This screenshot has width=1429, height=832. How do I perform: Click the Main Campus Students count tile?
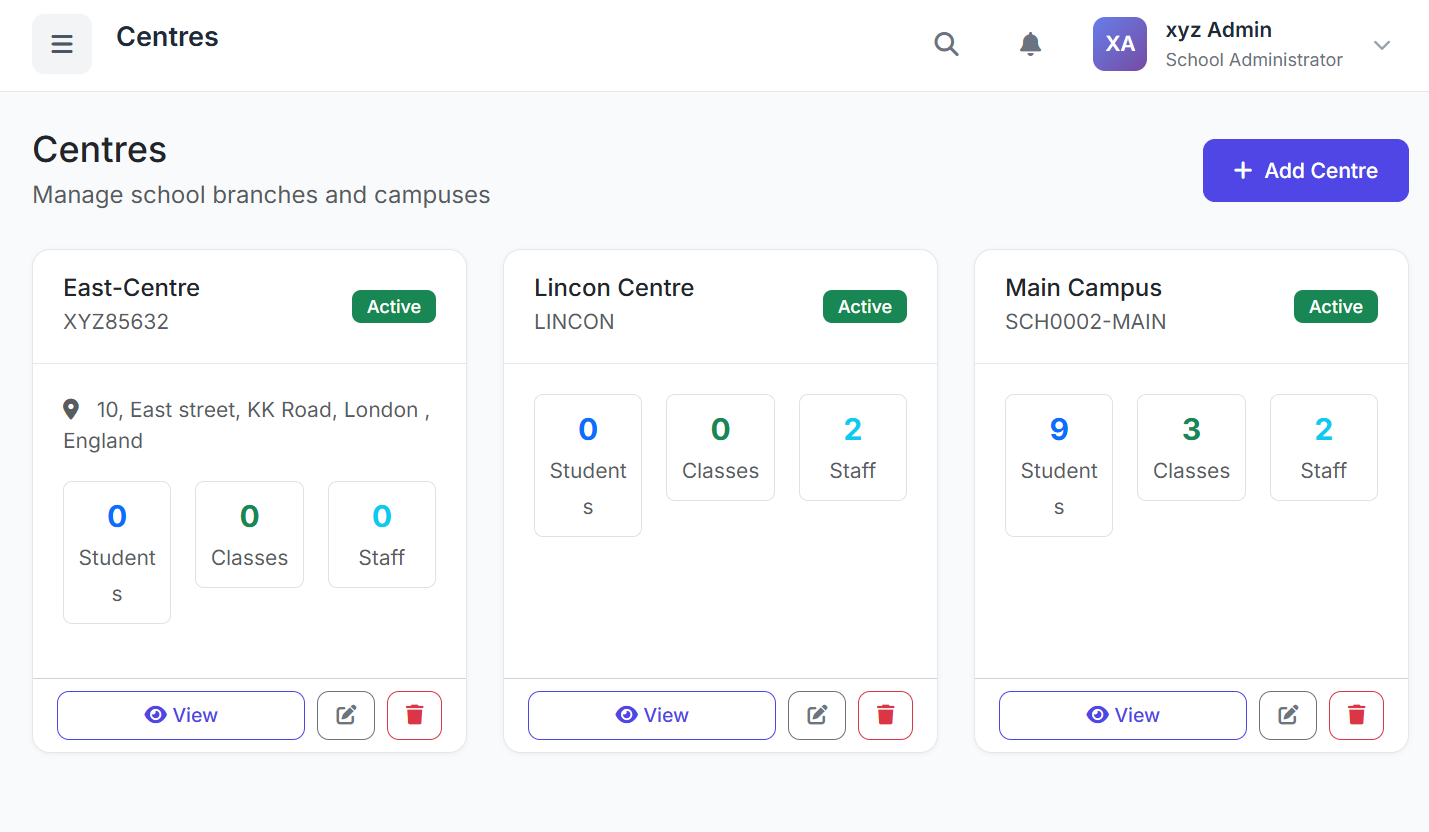click(x=1059, y=465)
